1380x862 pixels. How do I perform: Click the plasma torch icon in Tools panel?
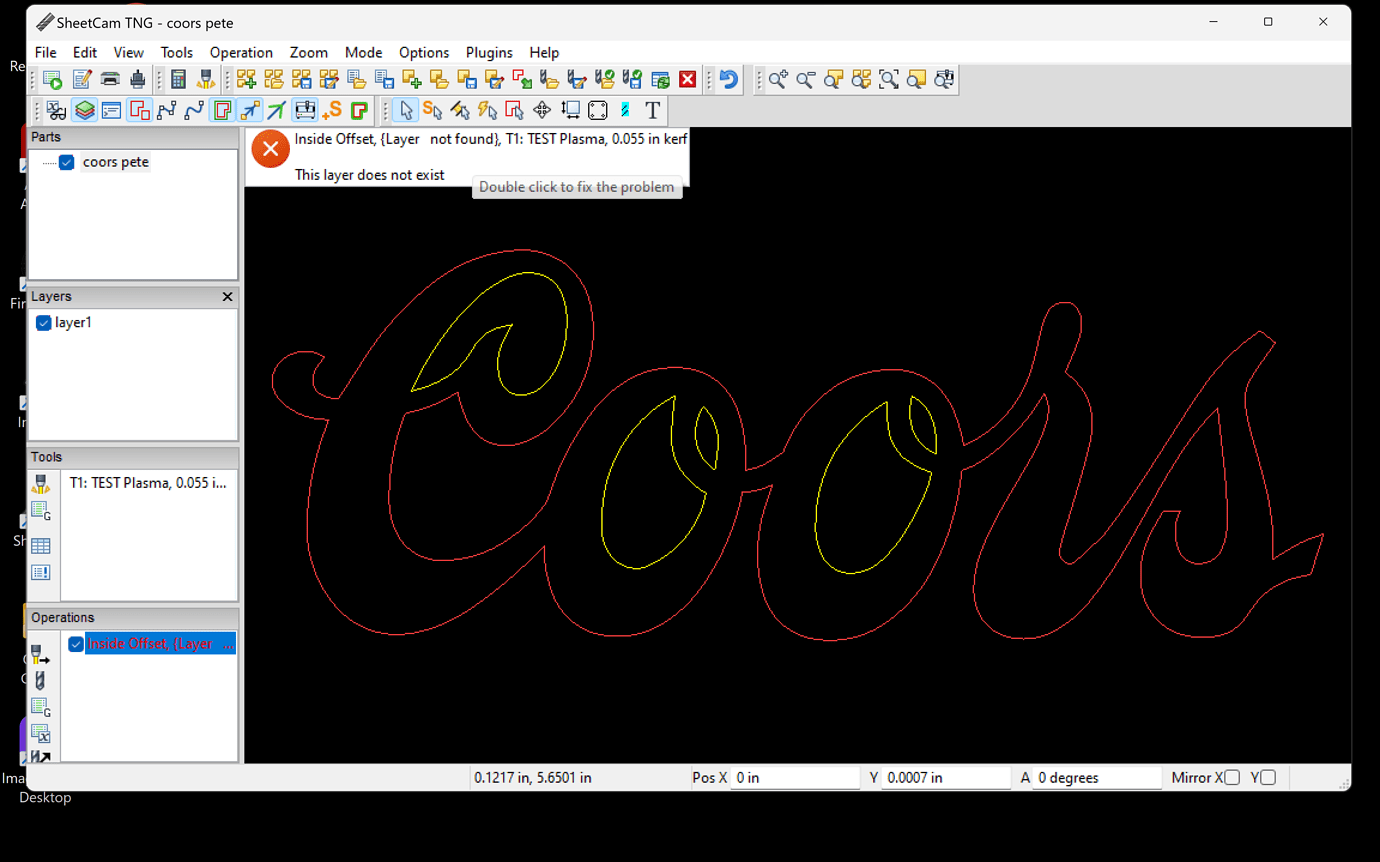(x=41, y=484)
